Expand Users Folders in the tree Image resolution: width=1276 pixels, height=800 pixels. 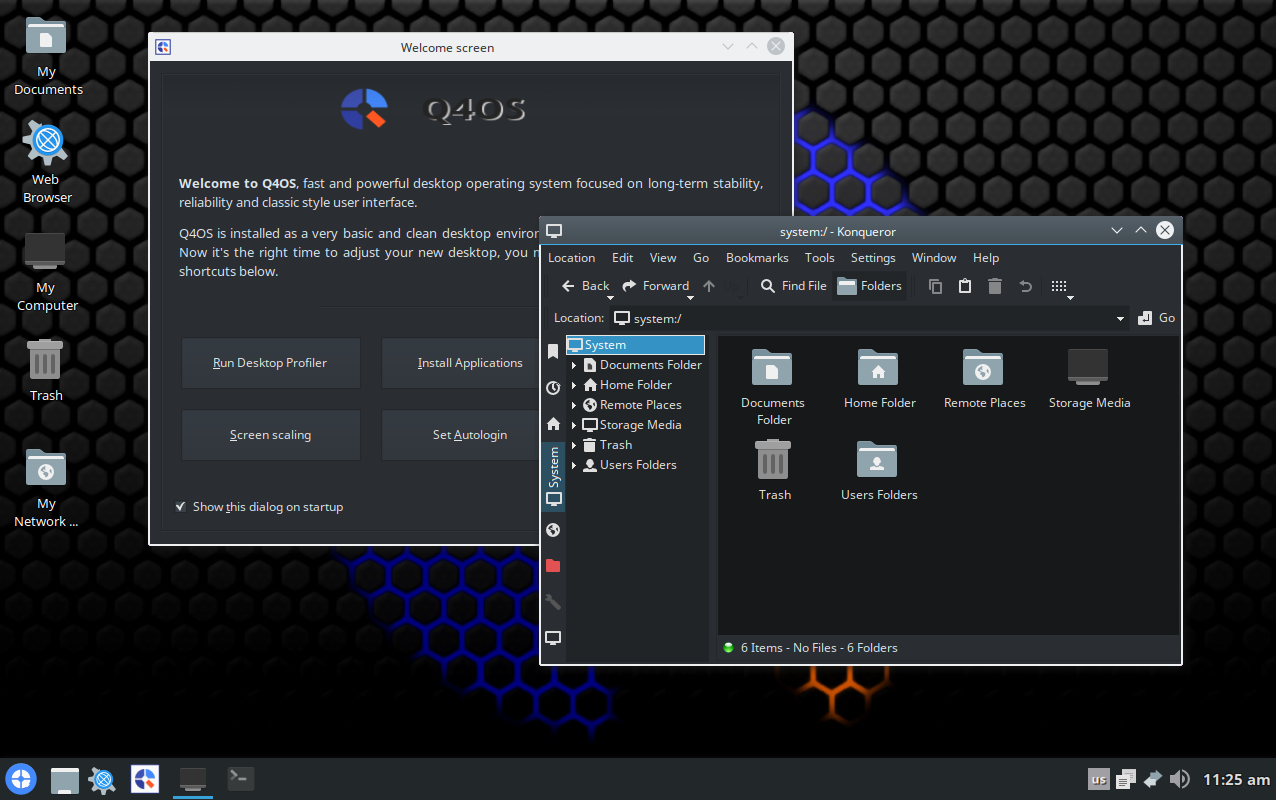click(x=574, y=465)
